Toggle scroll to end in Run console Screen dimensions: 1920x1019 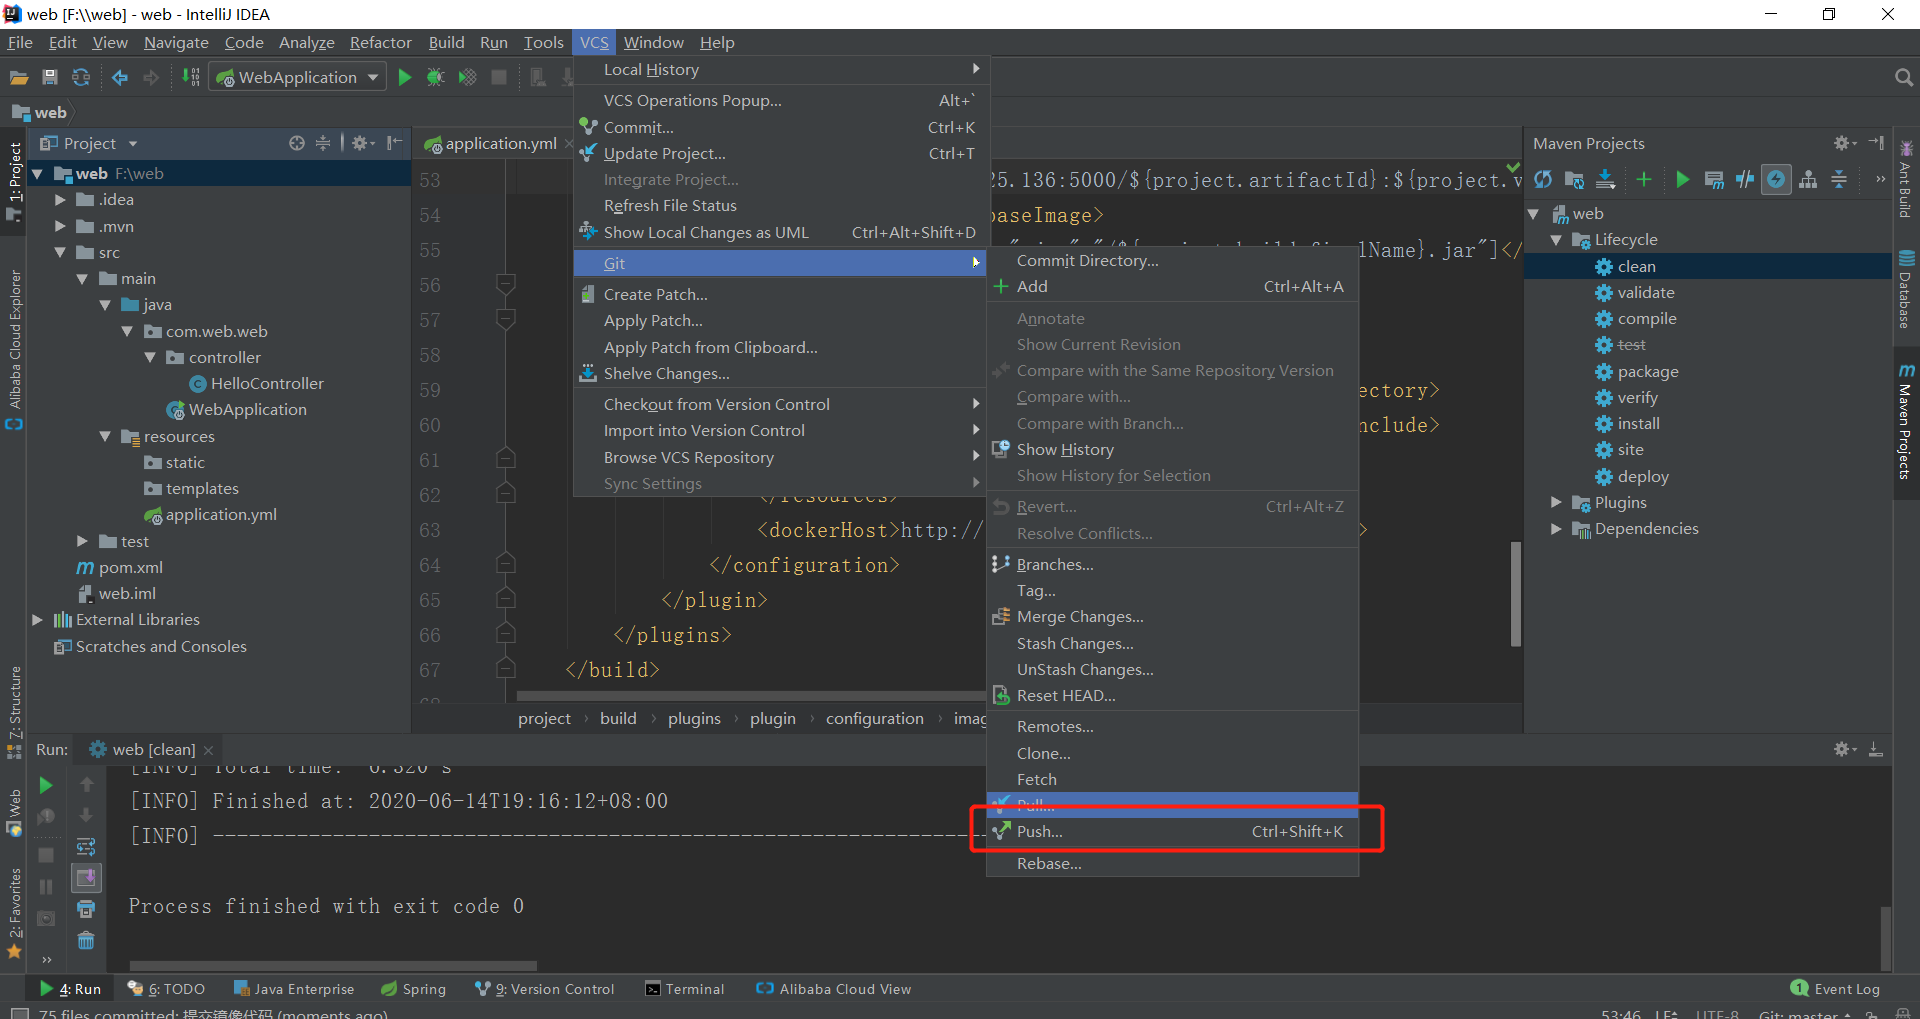86,878
